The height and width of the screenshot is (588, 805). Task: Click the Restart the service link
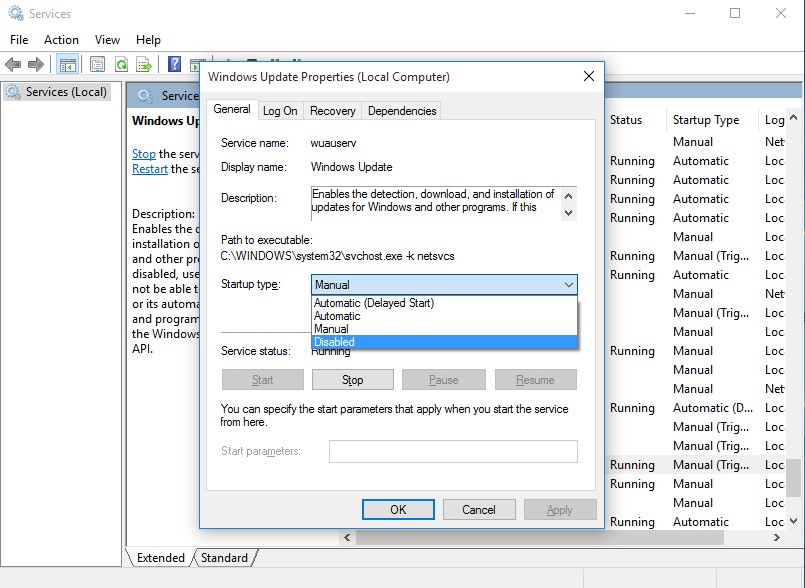(150, 169)
